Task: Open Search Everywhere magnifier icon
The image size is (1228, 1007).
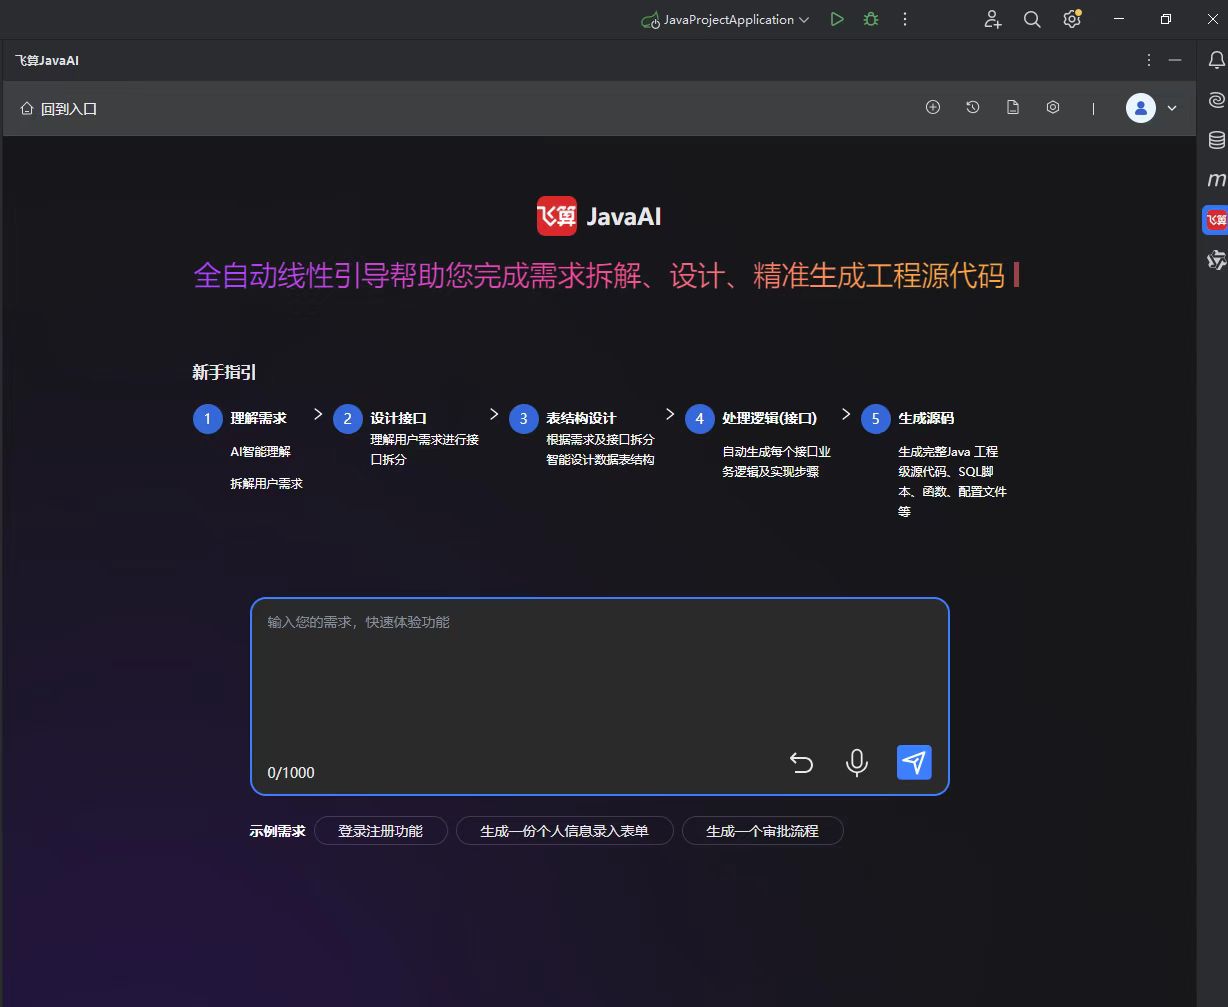Action: 1032,19
